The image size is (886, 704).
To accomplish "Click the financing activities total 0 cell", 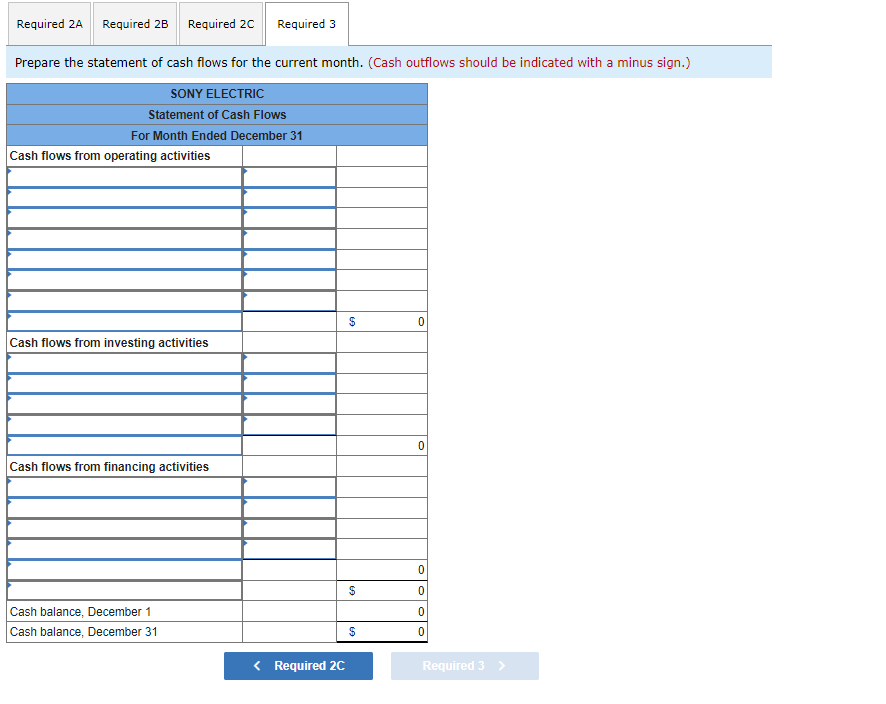I will pos(382,570).
